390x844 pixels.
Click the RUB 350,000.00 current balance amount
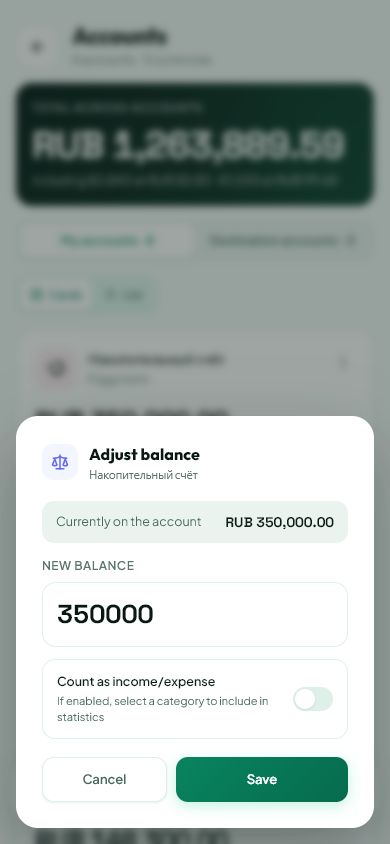pyautogui.click(x=279, y=522)
